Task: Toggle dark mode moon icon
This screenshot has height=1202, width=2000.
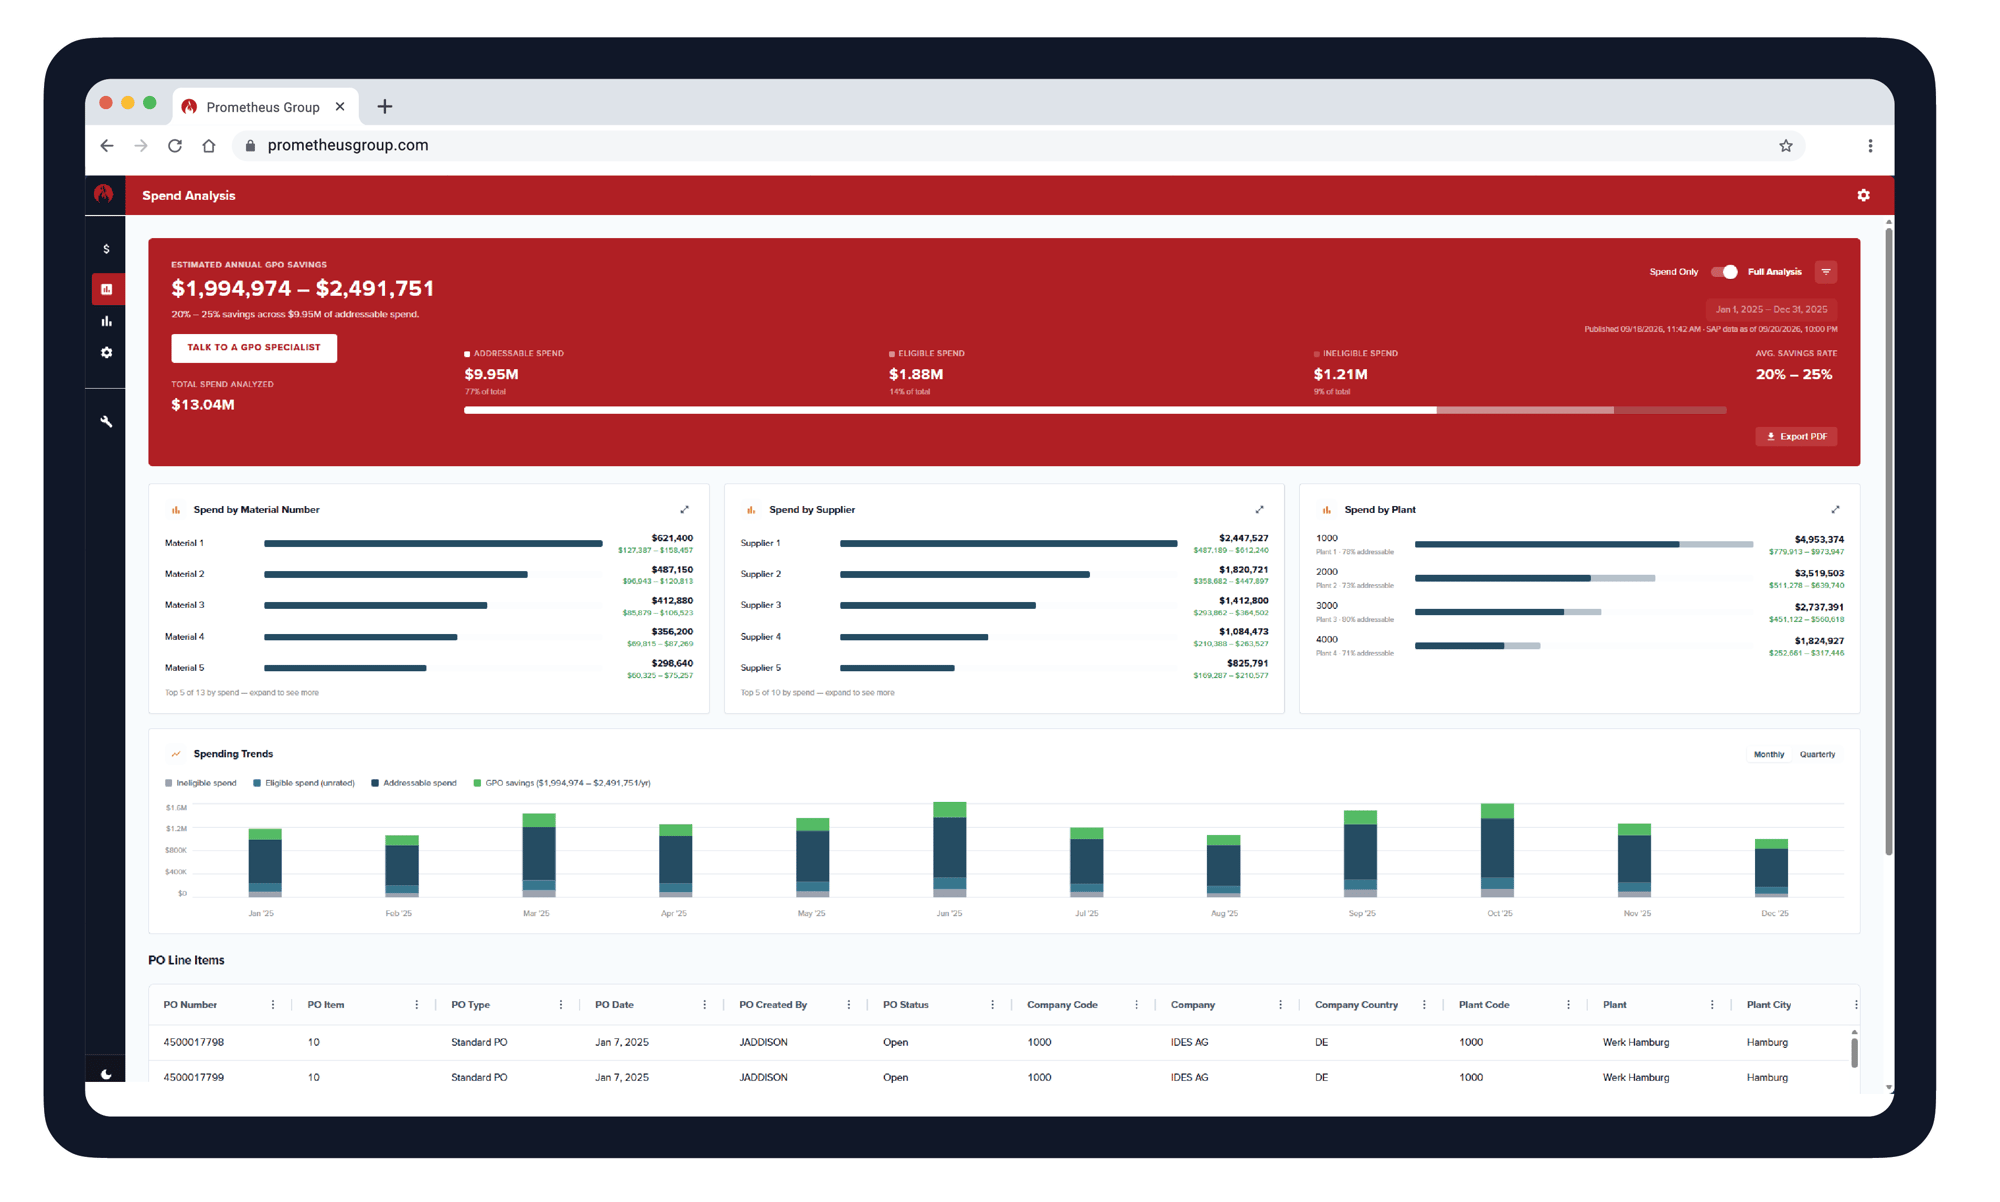Action: coord(106,1074)
